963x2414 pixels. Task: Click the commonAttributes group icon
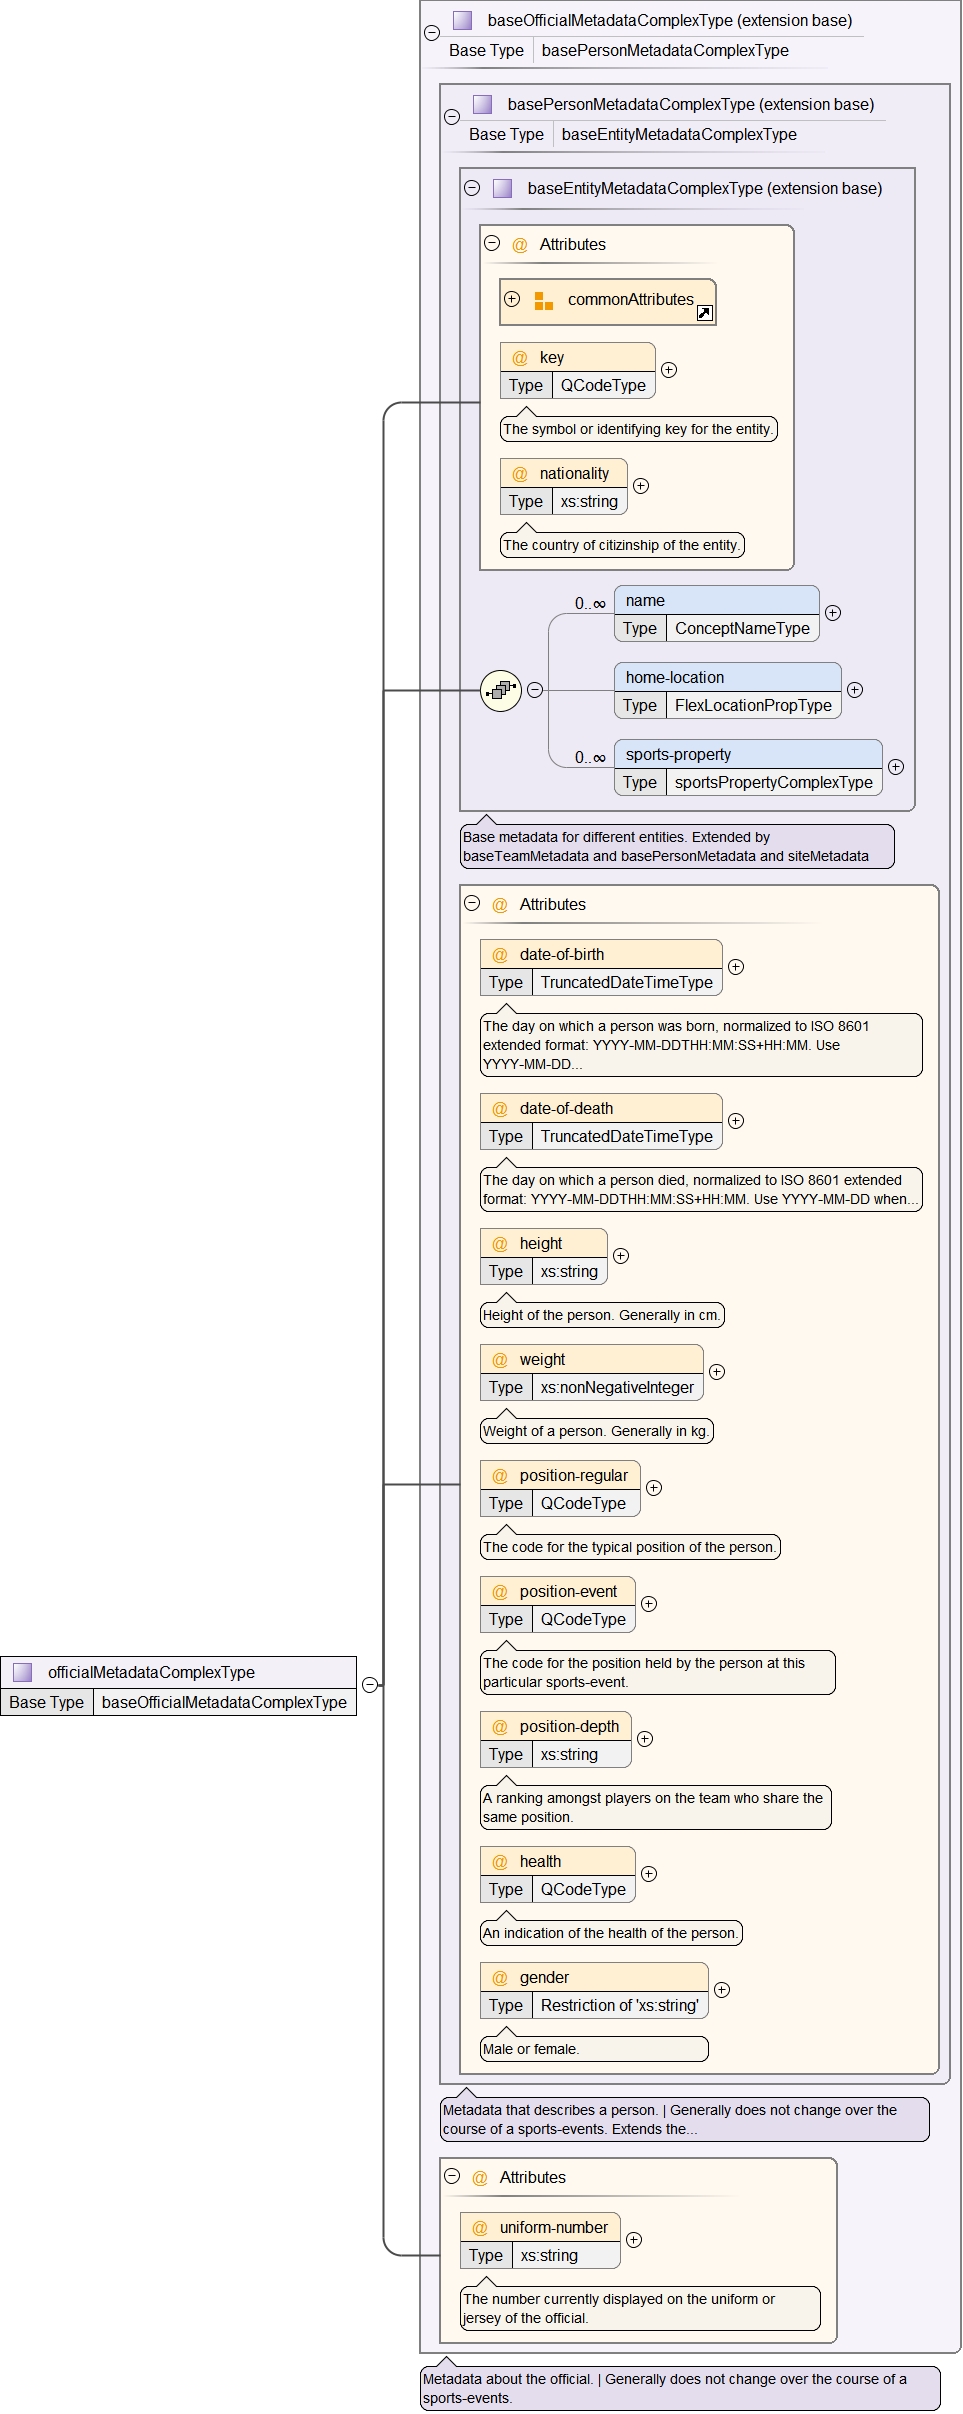[543, 300]
